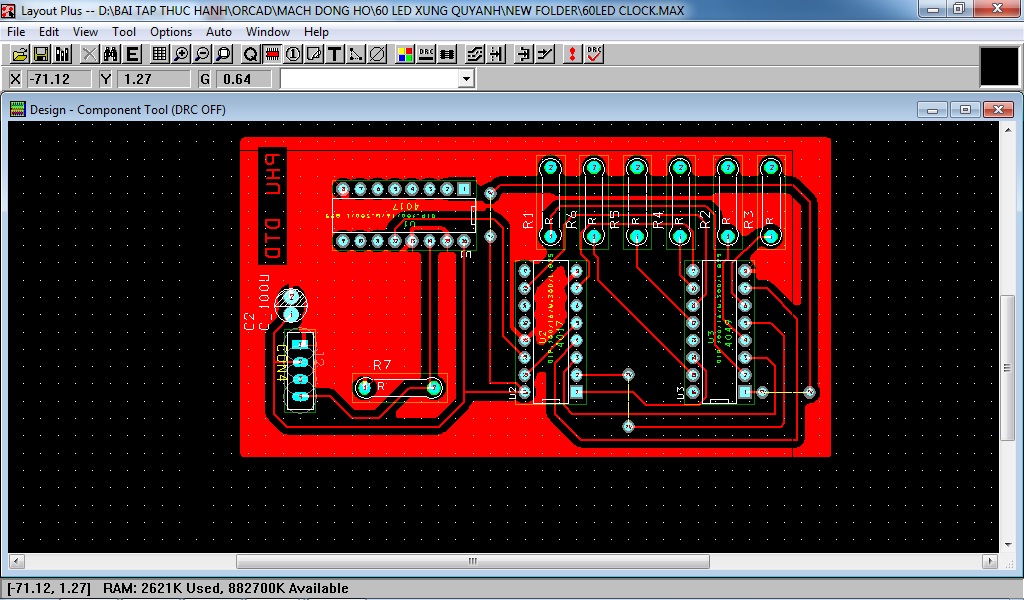Click the Open file folder icon
This screenshot has width=1024, height=600.
tap(19, 54)
